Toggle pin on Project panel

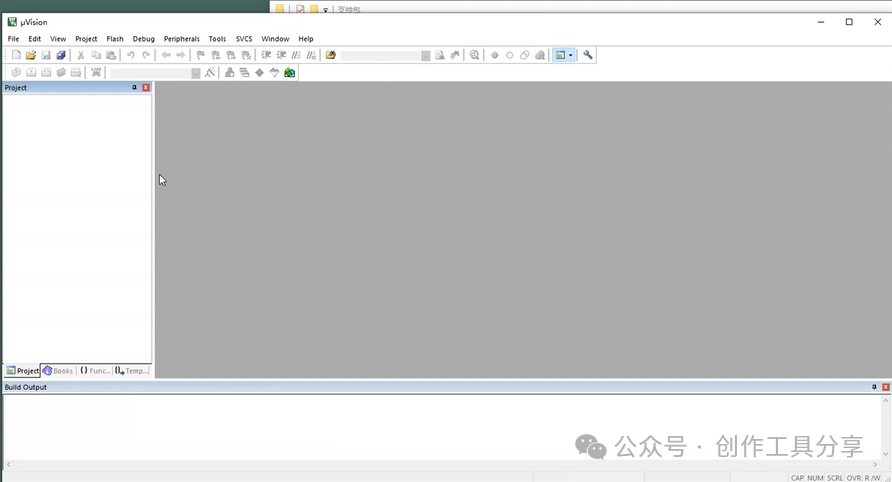pos(134,88)
